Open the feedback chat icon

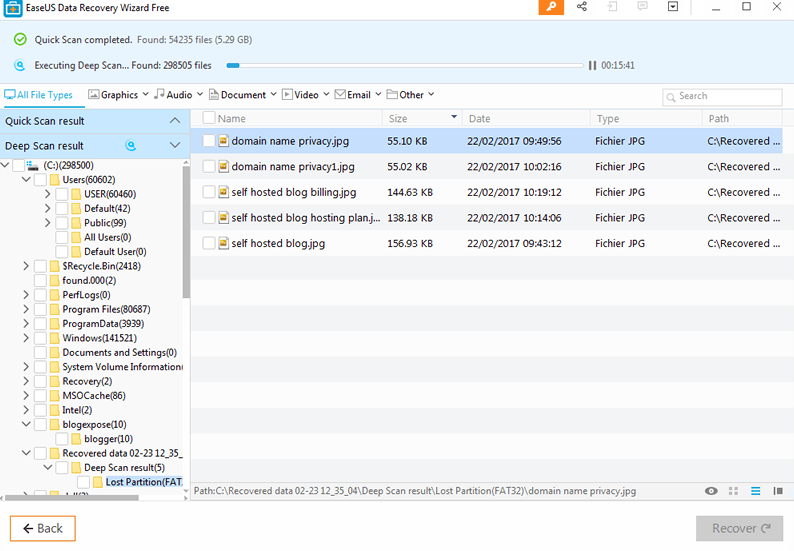[643, 7]
